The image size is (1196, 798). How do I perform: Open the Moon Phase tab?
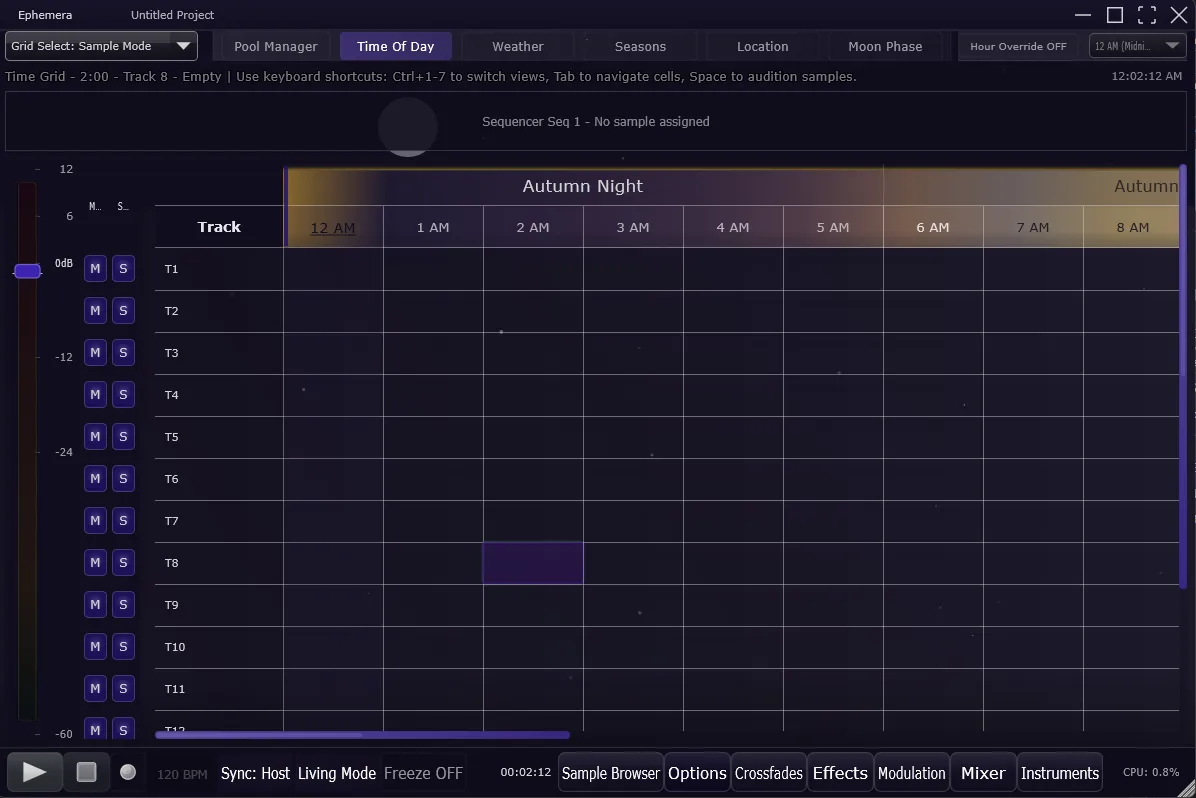pos(885,46)
